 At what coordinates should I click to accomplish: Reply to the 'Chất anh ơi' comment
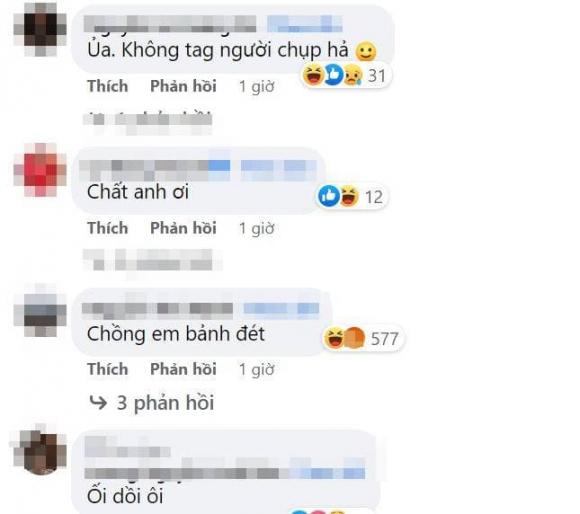(183, 228)
